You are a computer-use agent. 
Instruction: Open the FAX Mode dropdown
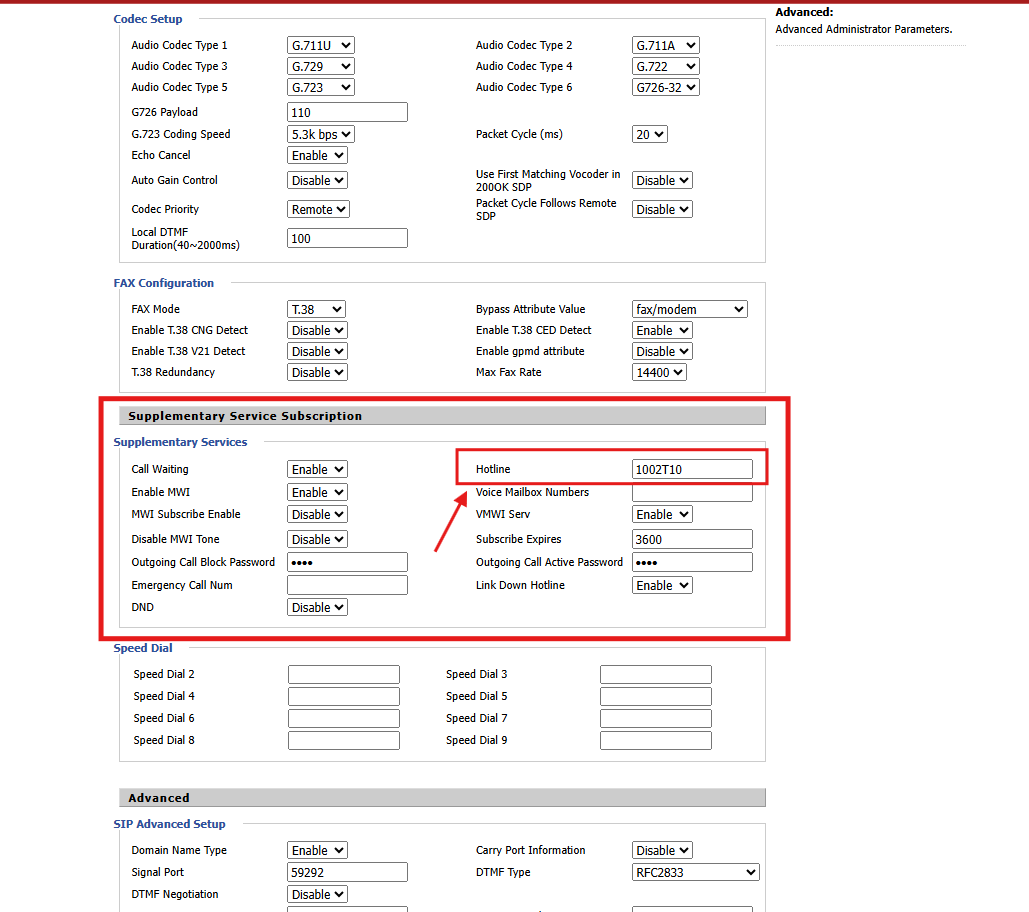click(x=316, y=309)
